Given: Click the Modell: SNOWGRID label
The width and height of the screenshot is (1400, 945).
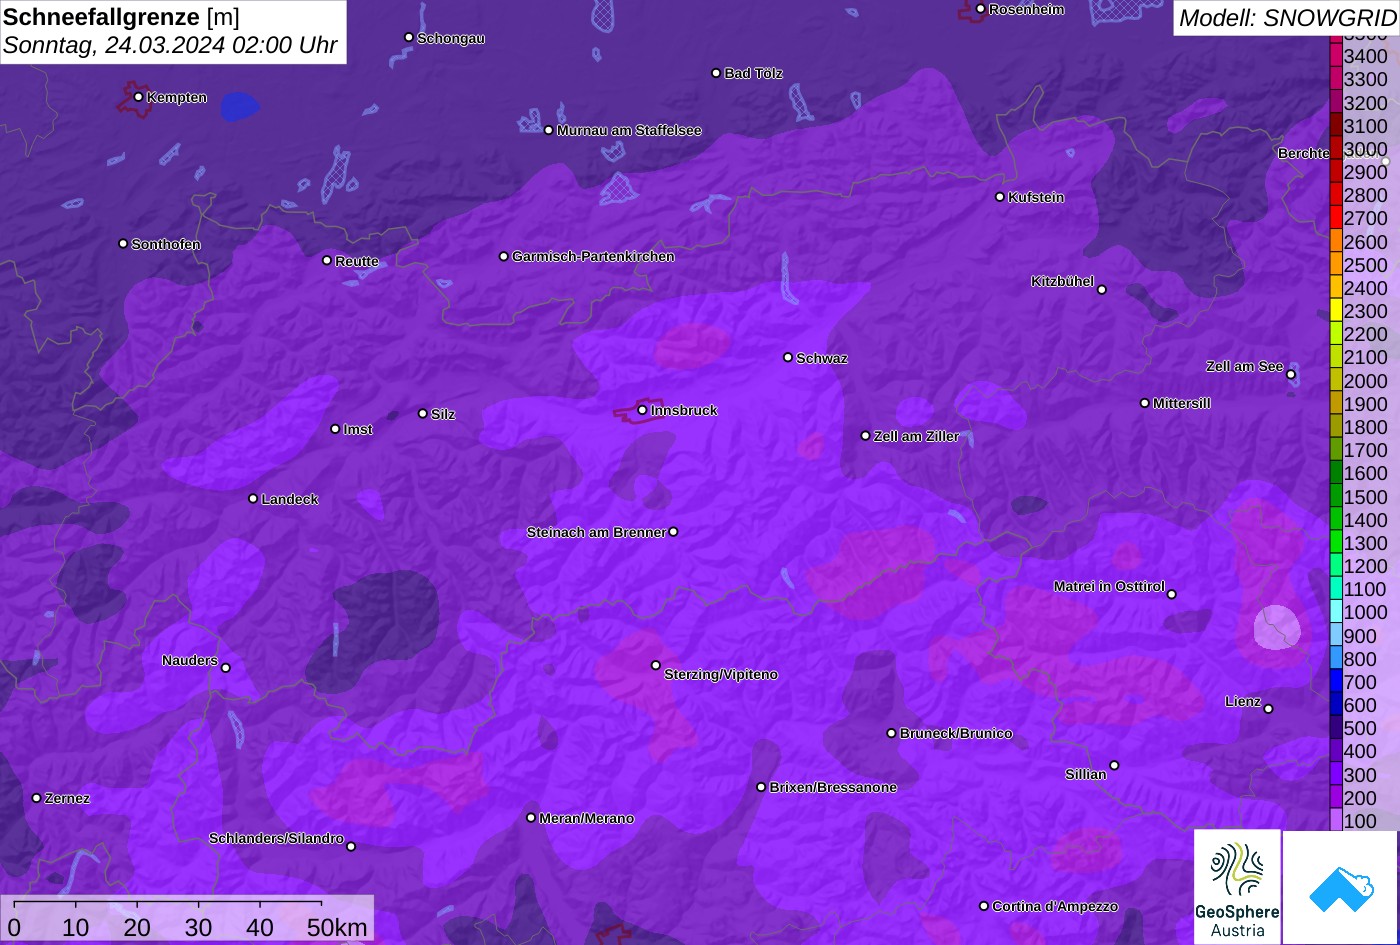Looking at the screenshot, I should (1286, 17).
